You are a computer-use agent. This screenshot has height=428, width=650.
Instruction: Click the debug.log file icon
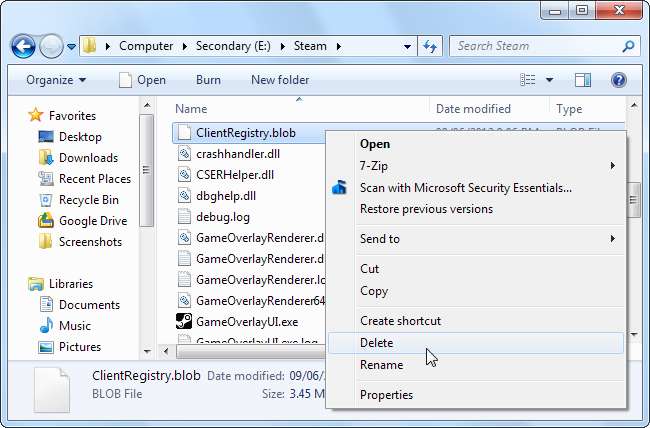point(184,216)
